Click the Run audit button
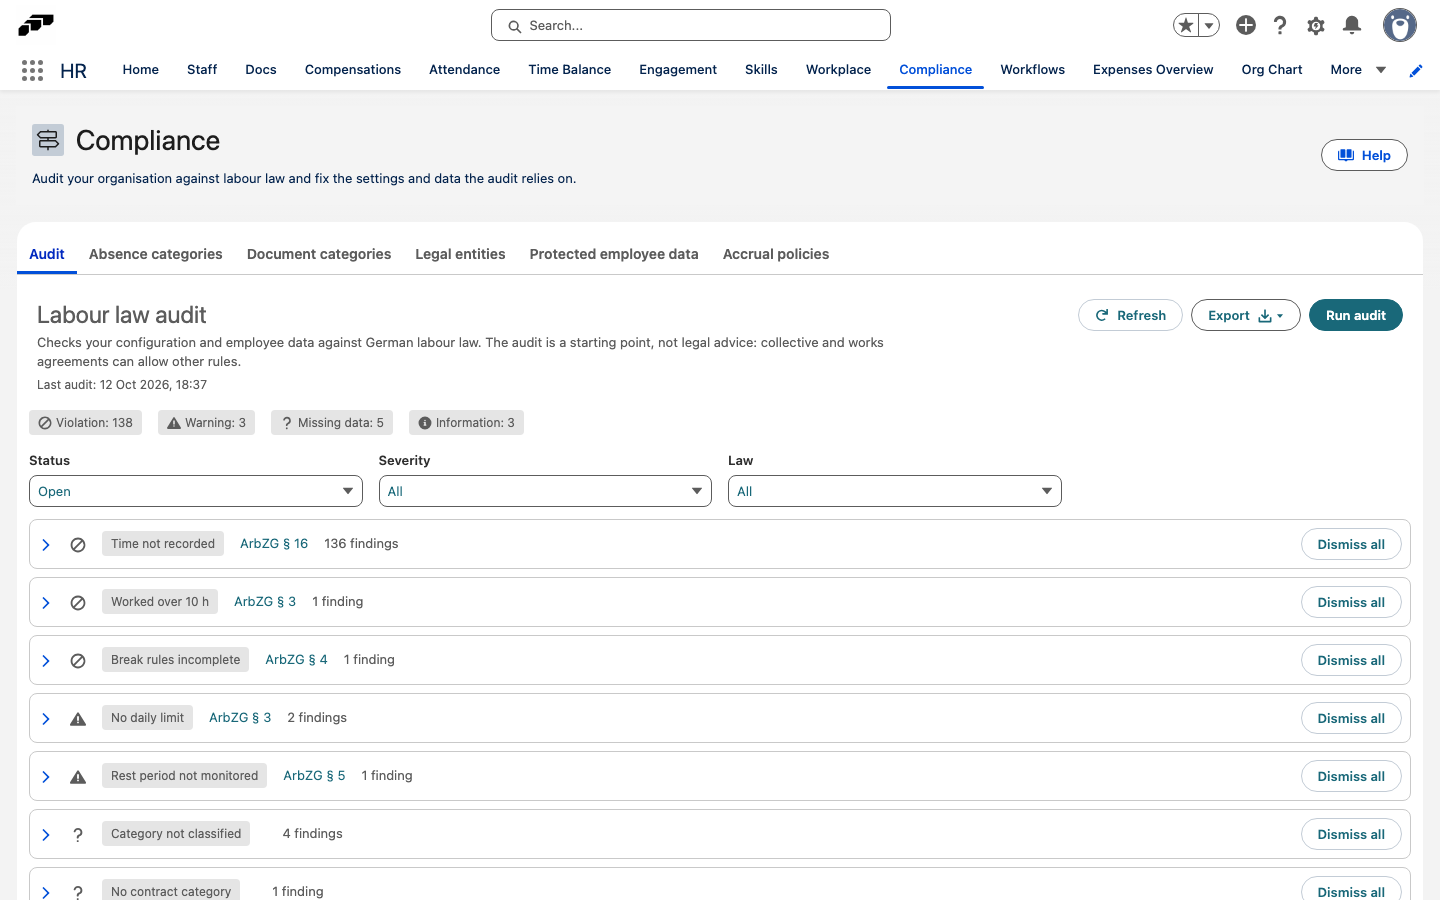The height and width of the screenshot is (900, 1440). [x=1356, y=315]
